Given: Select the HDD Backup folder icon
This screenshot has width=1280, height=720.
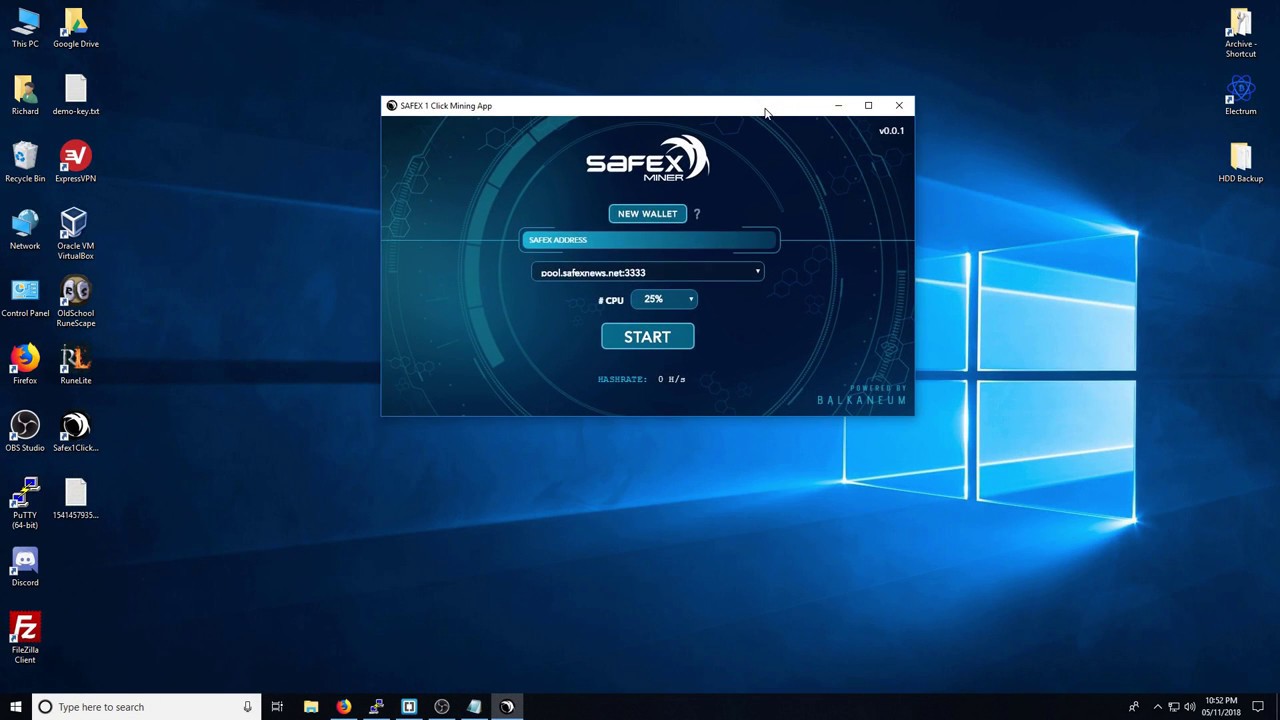Looking at the screenshot, I should coord(1241,162).
